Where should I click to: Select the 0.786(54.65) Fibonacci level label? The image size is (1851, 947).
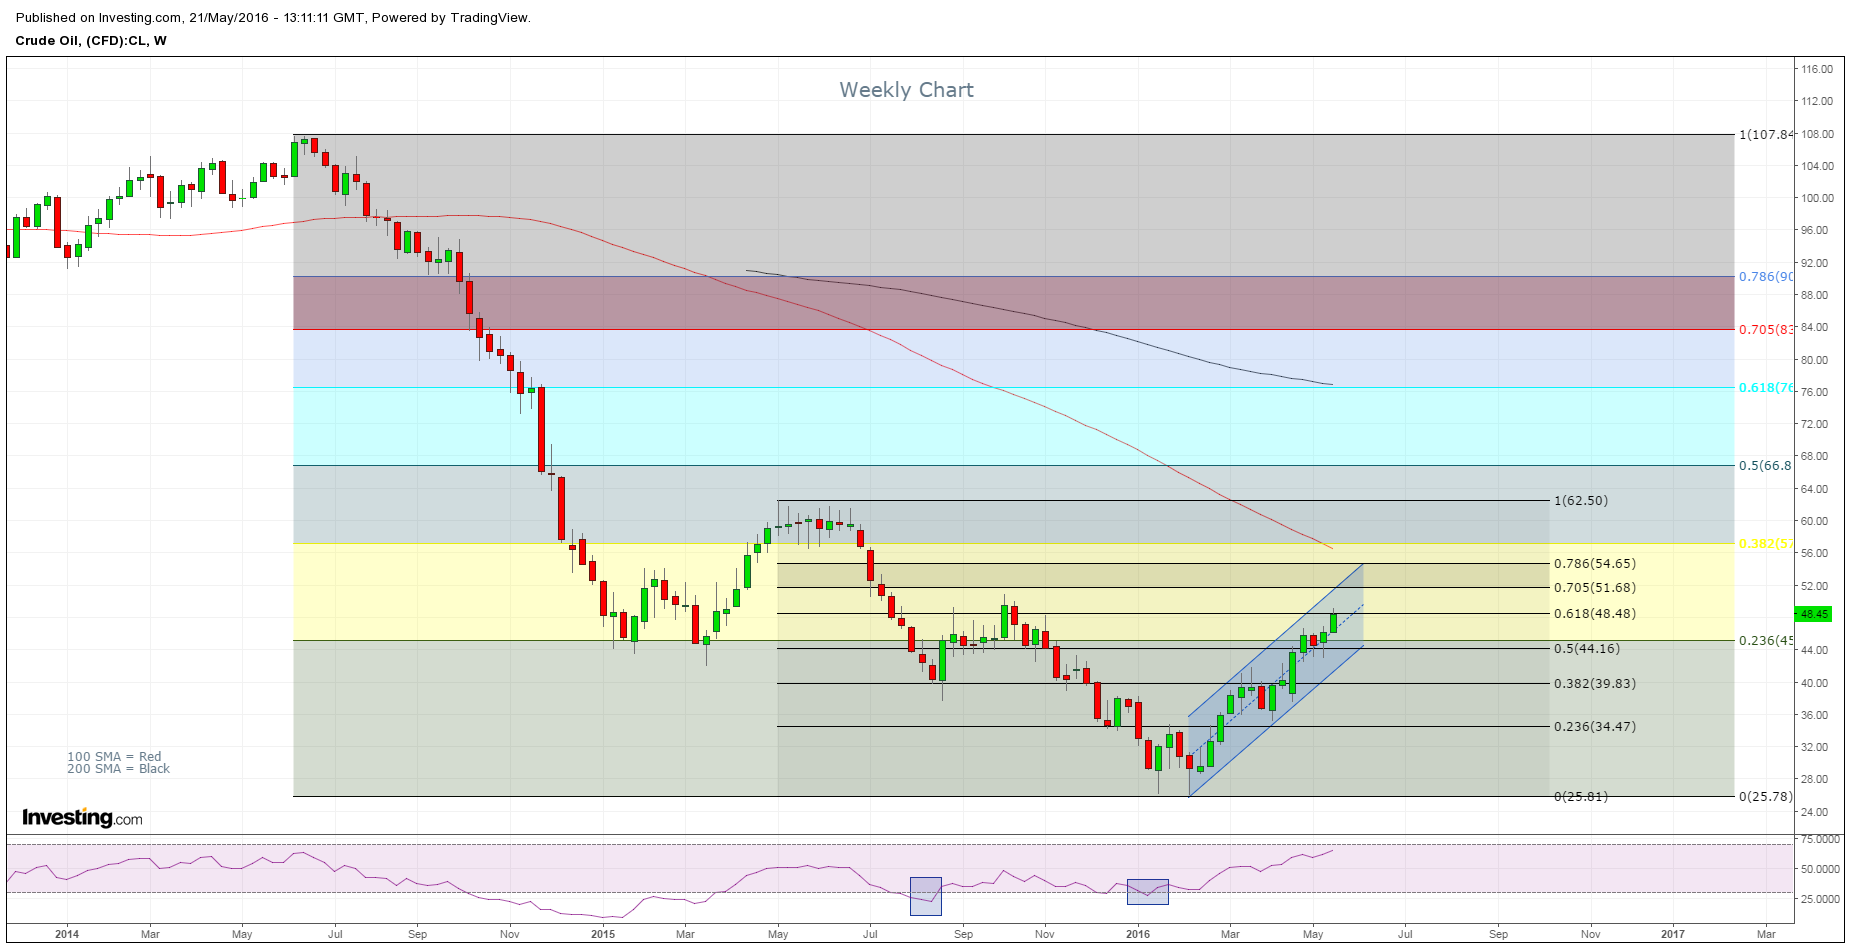[1594, 564]
